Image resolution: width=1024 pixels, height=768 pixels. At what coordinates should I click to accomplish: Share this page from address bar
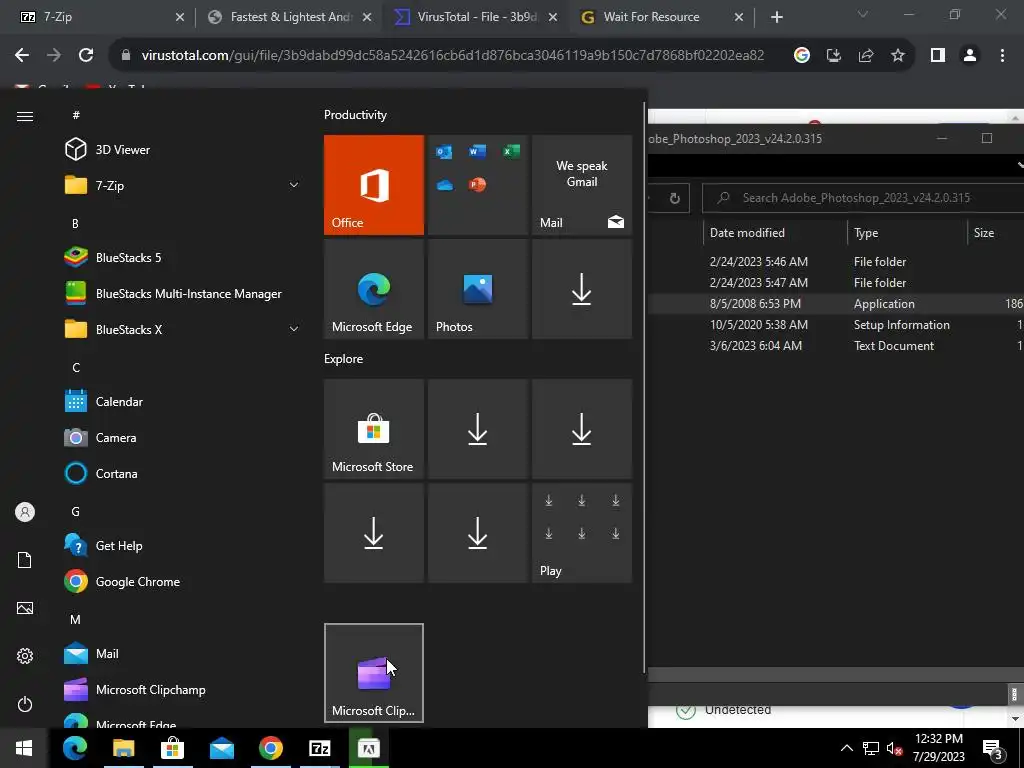coord(866,56)
